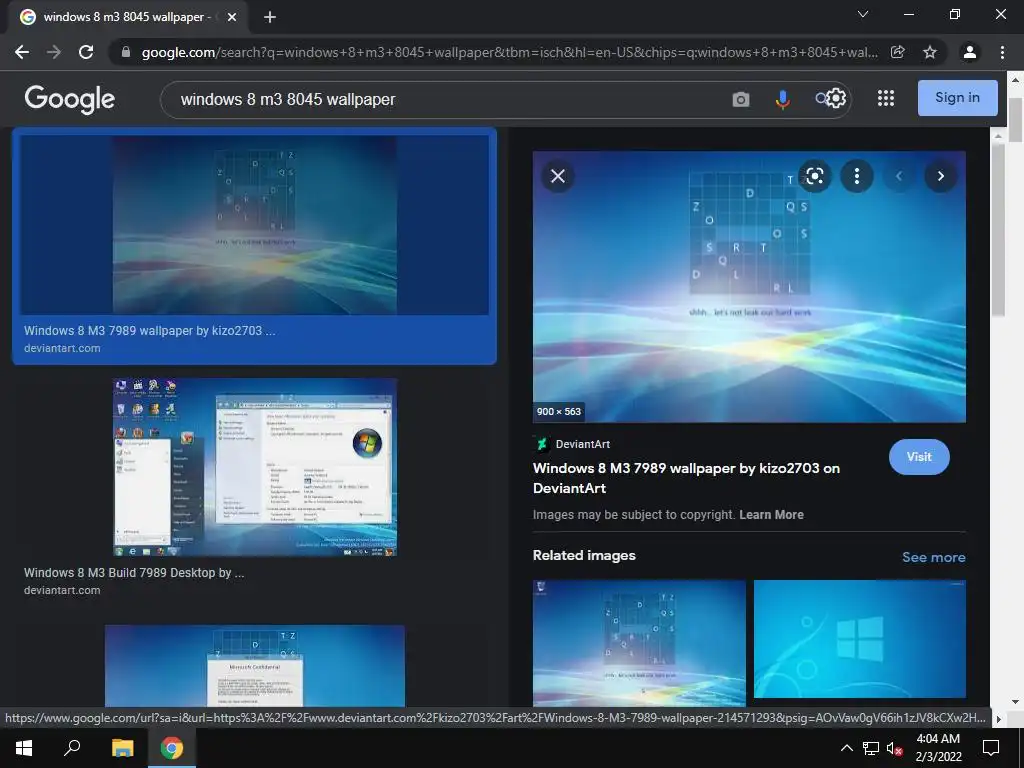Open Chrome three-dot menu
The width and height of the screenshot is (1024, 768).
pyautogui.click(x=1002, y=52)
